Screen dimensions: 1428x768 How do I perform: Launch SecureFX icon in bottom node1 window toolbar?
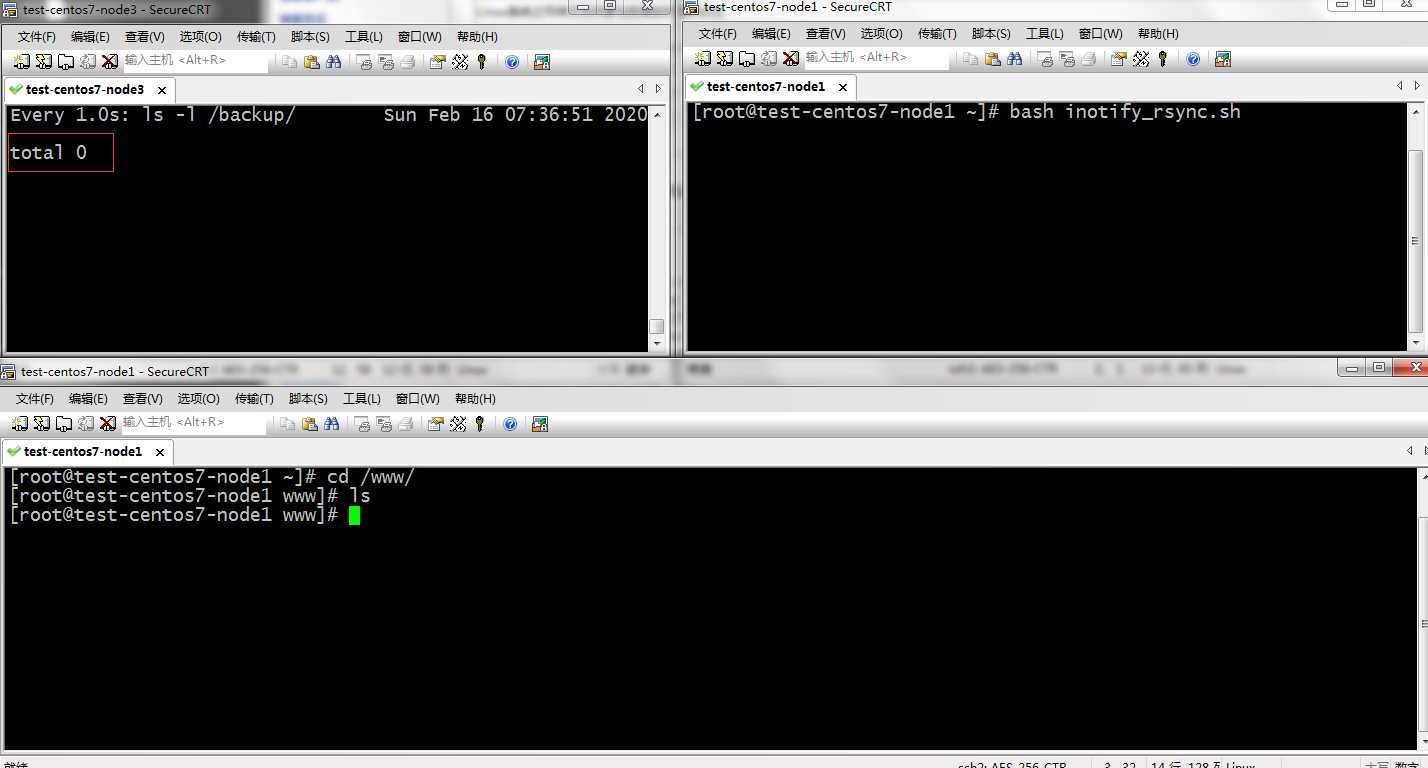pos(540,424)
